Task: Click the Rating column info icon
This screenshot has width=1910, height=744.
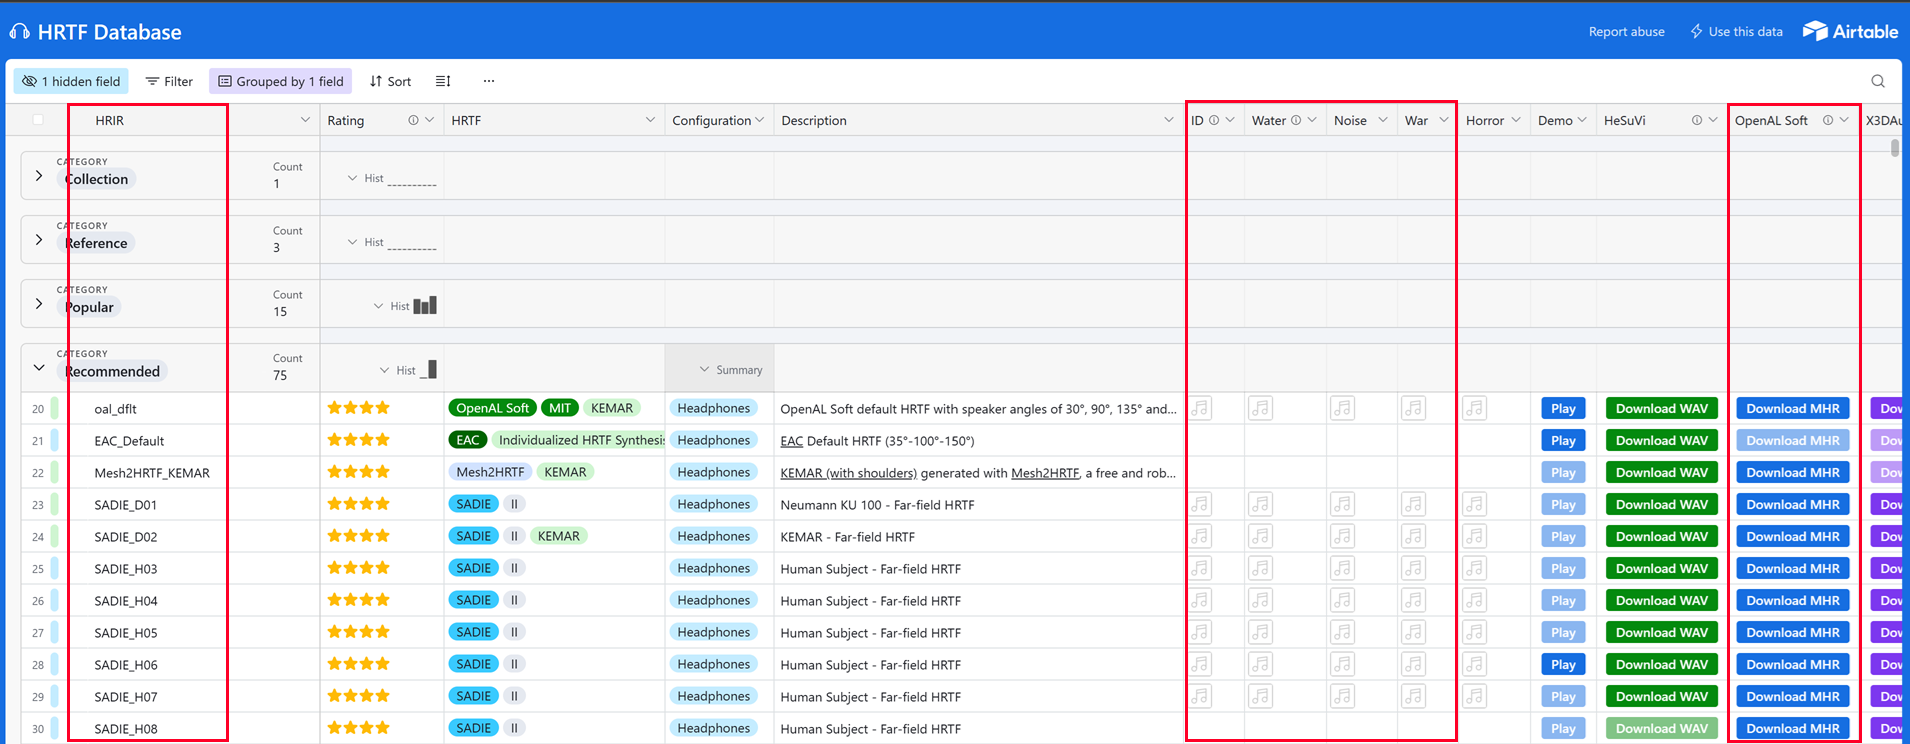Action: click(413, 120)
